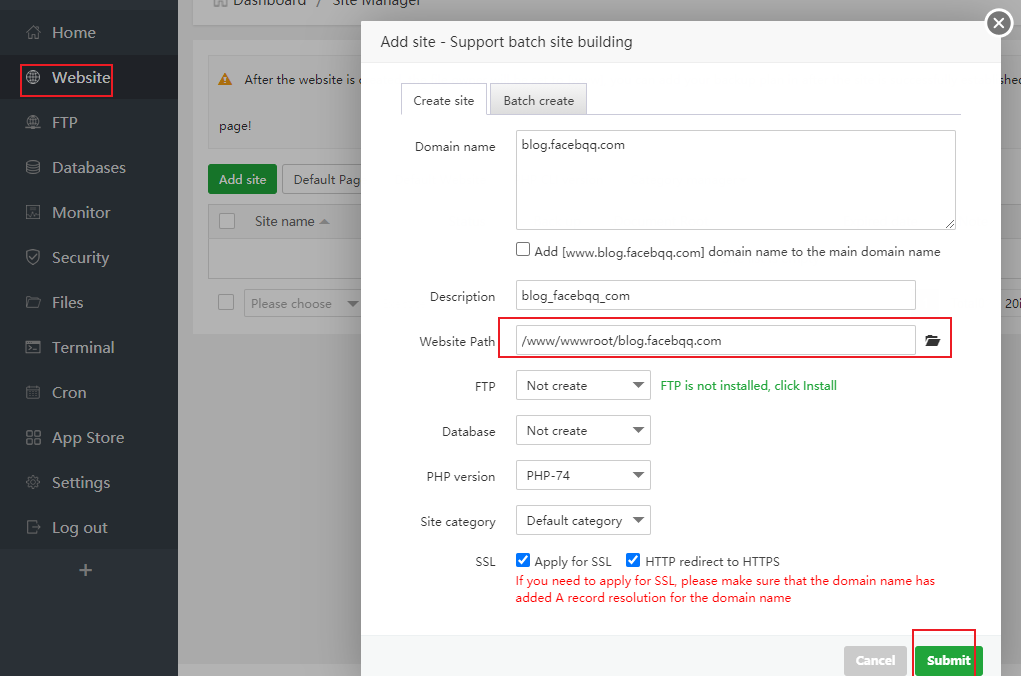Click the FTP not installed Install link
This screenshot has height=676, width=1021.
click(748, 386)
